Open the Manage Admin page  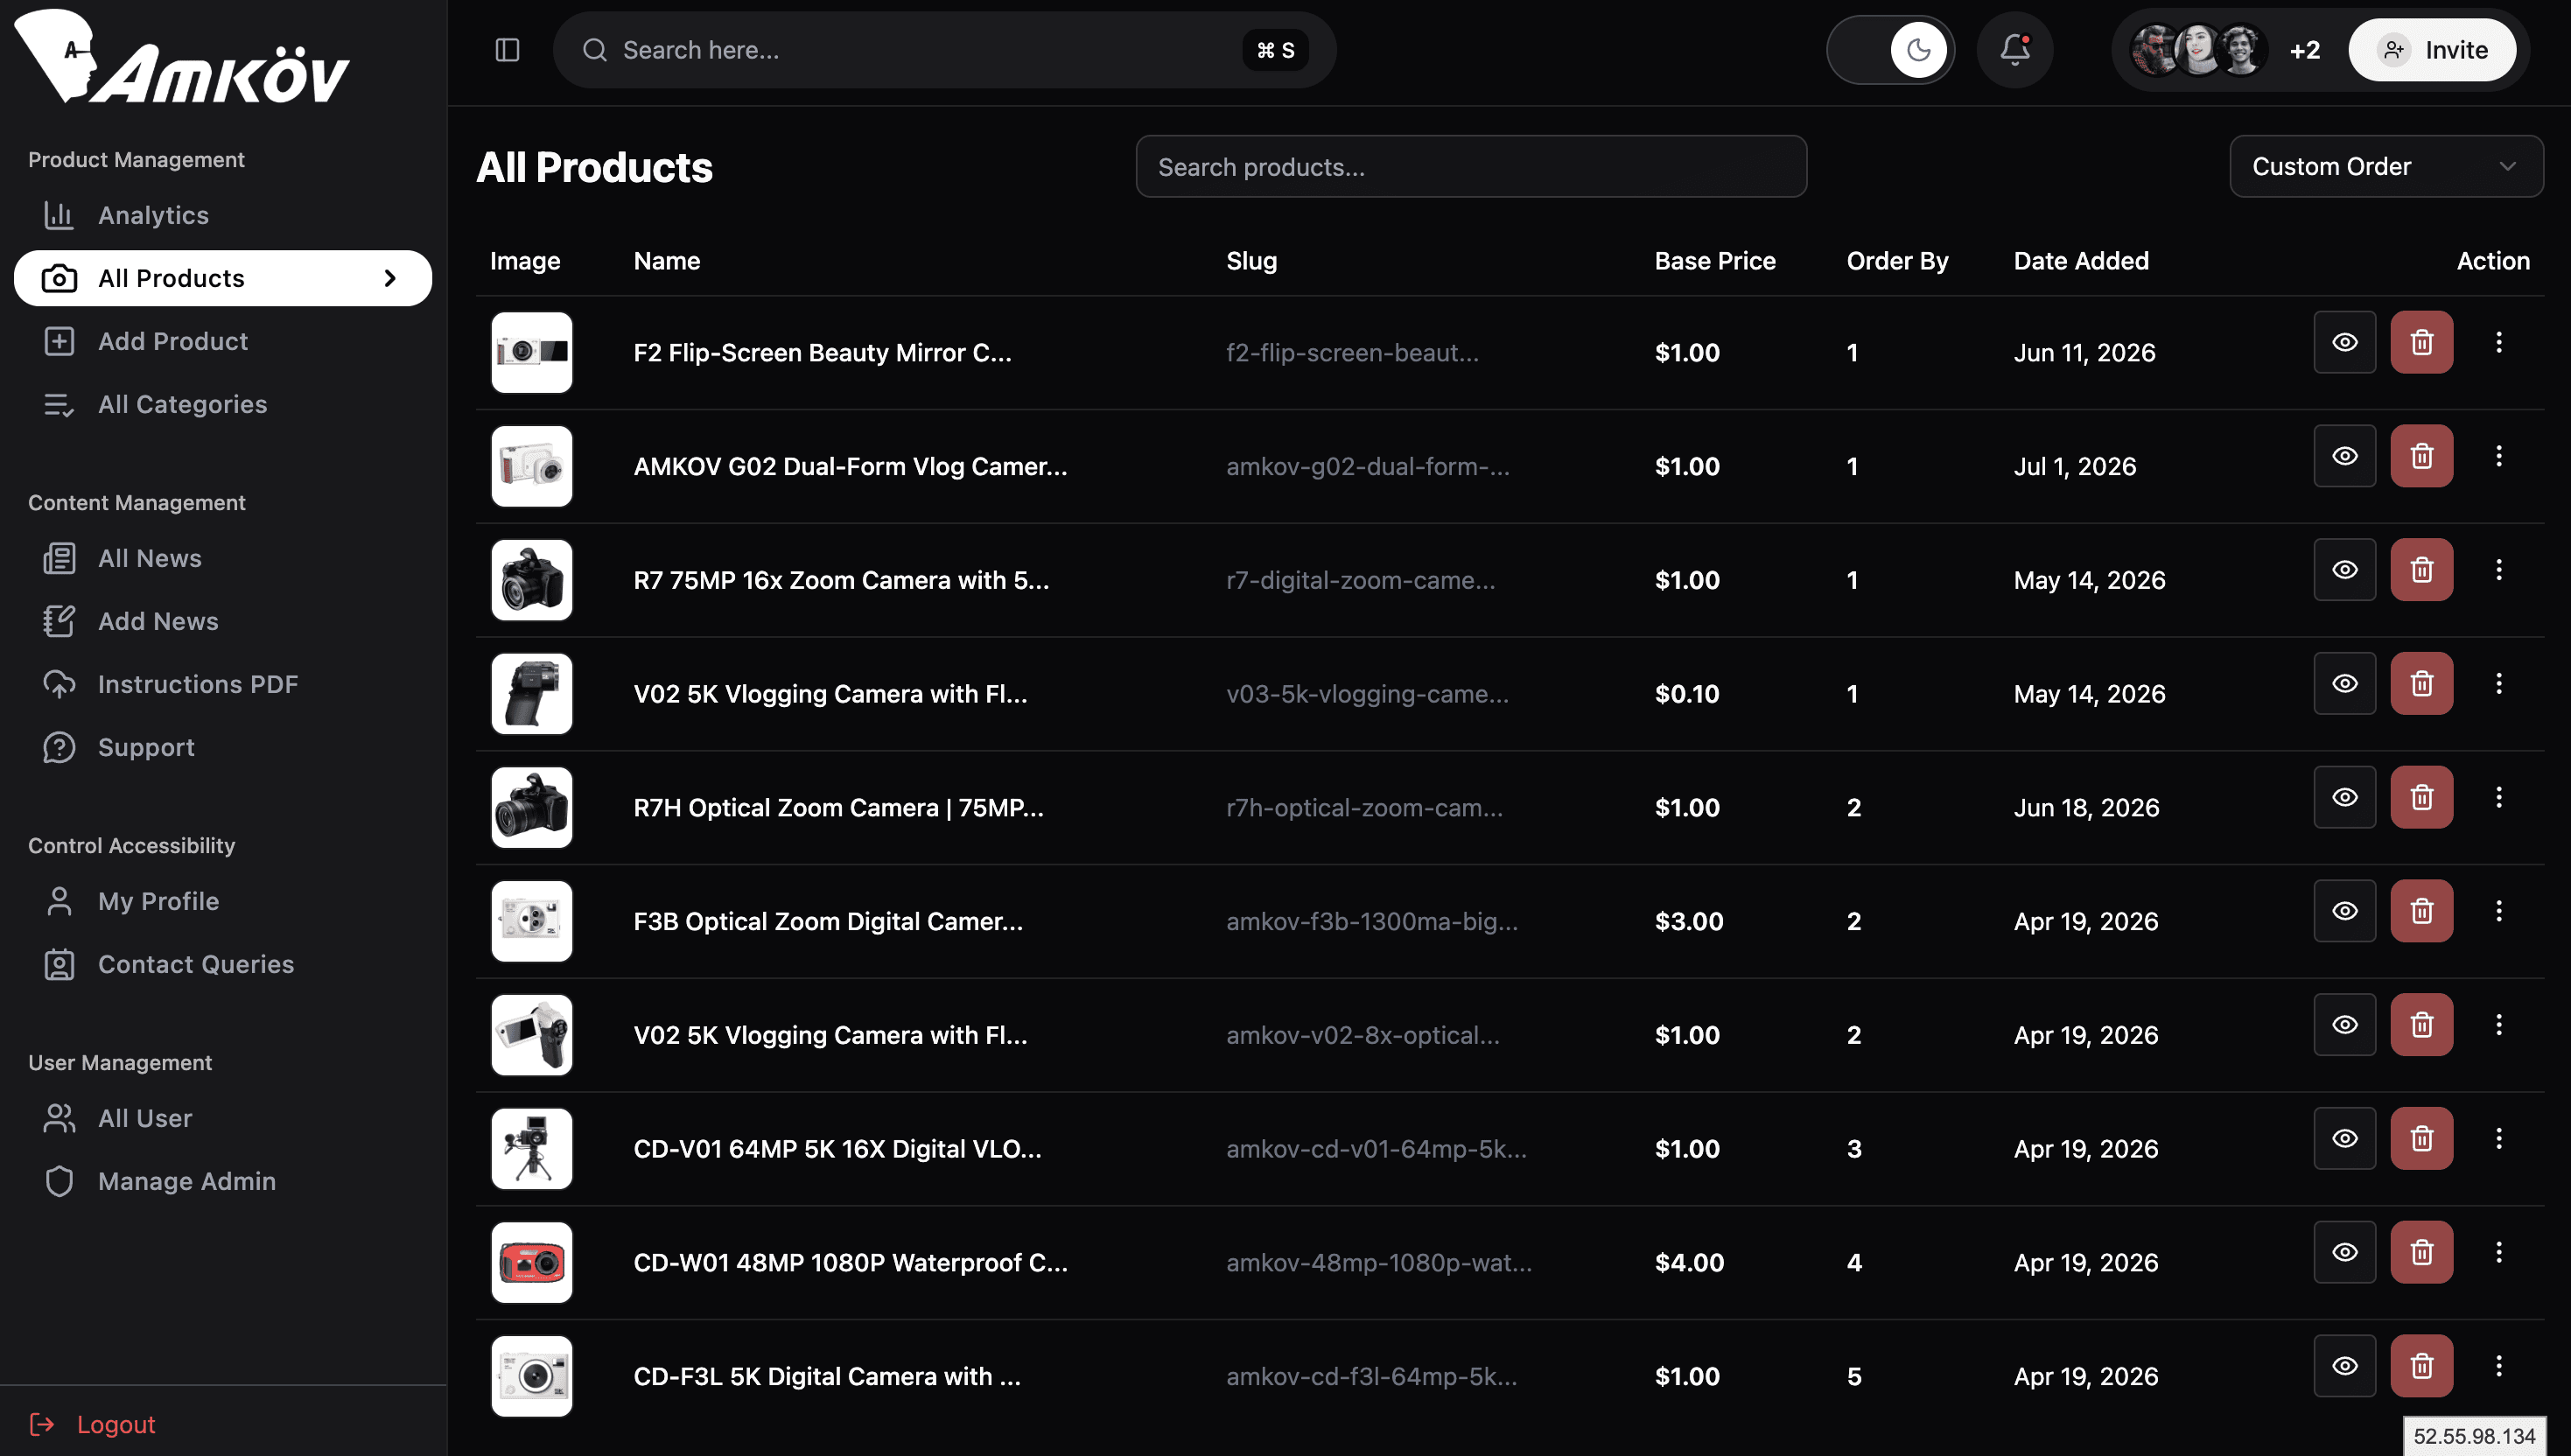pos(223,1181)
